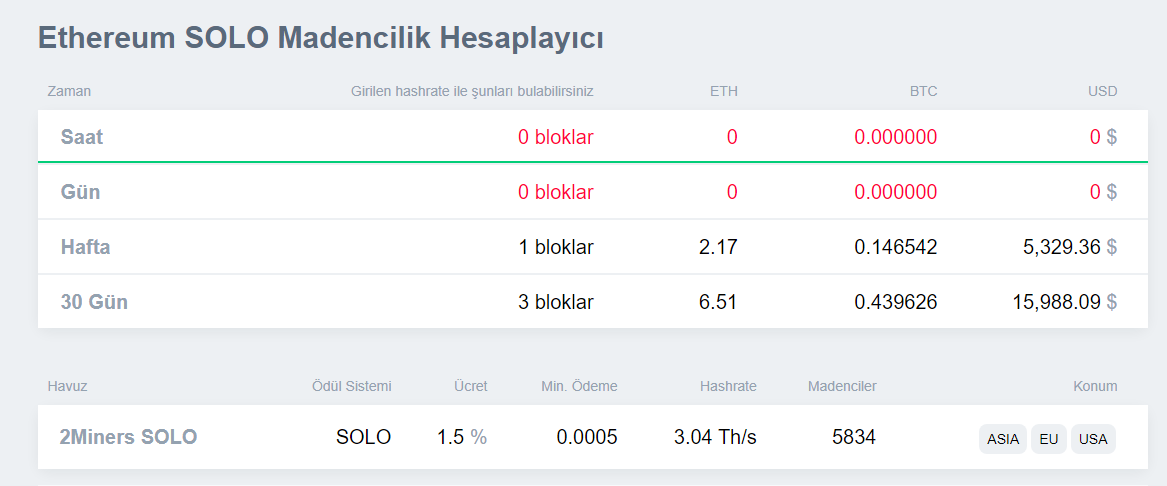Select the Gün row label
Viewport: 1167px width, 486px height.
tap(81, 192)
